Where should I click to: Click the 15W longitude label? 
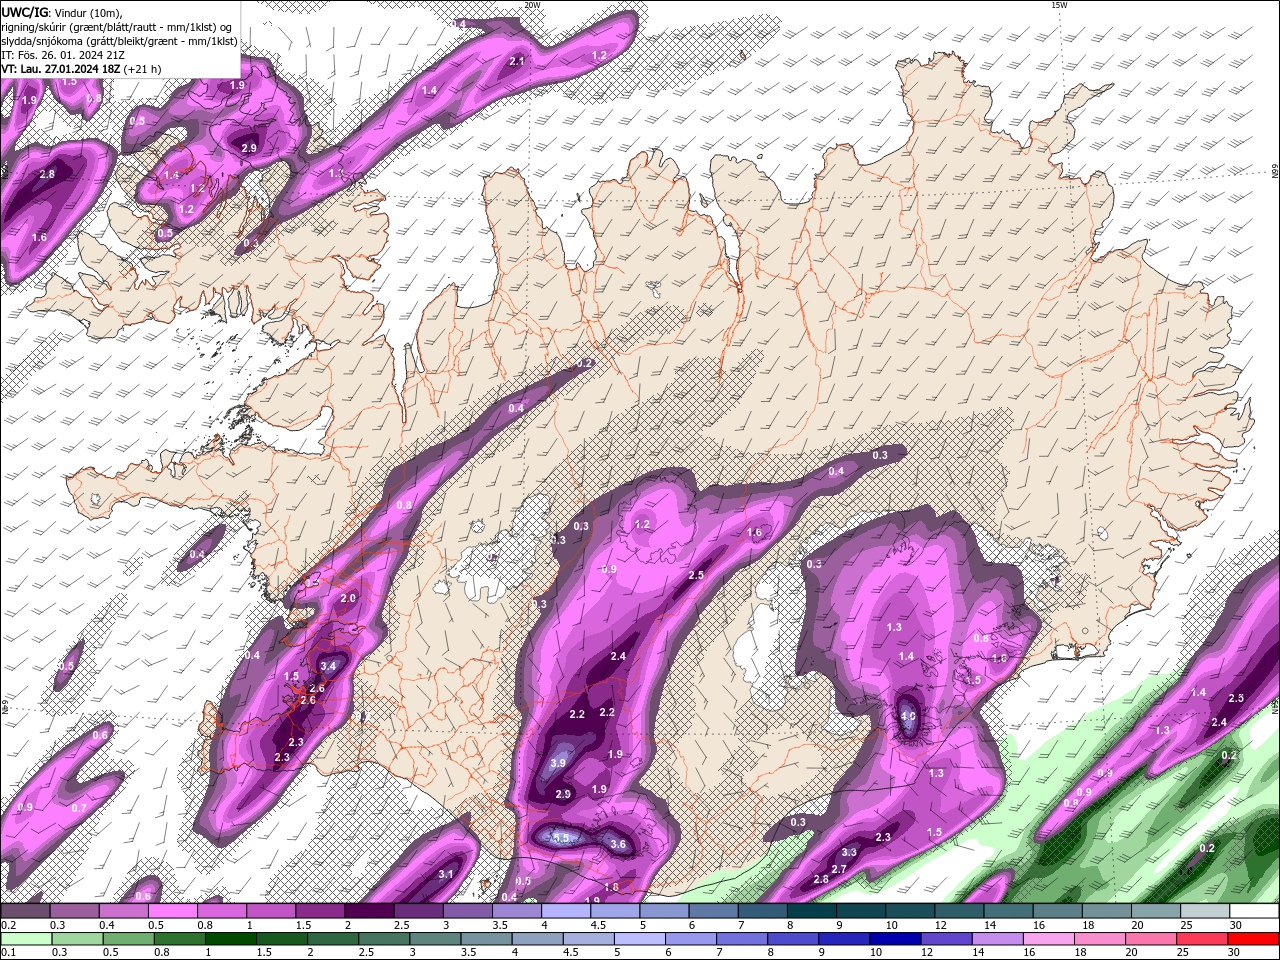1059,5
